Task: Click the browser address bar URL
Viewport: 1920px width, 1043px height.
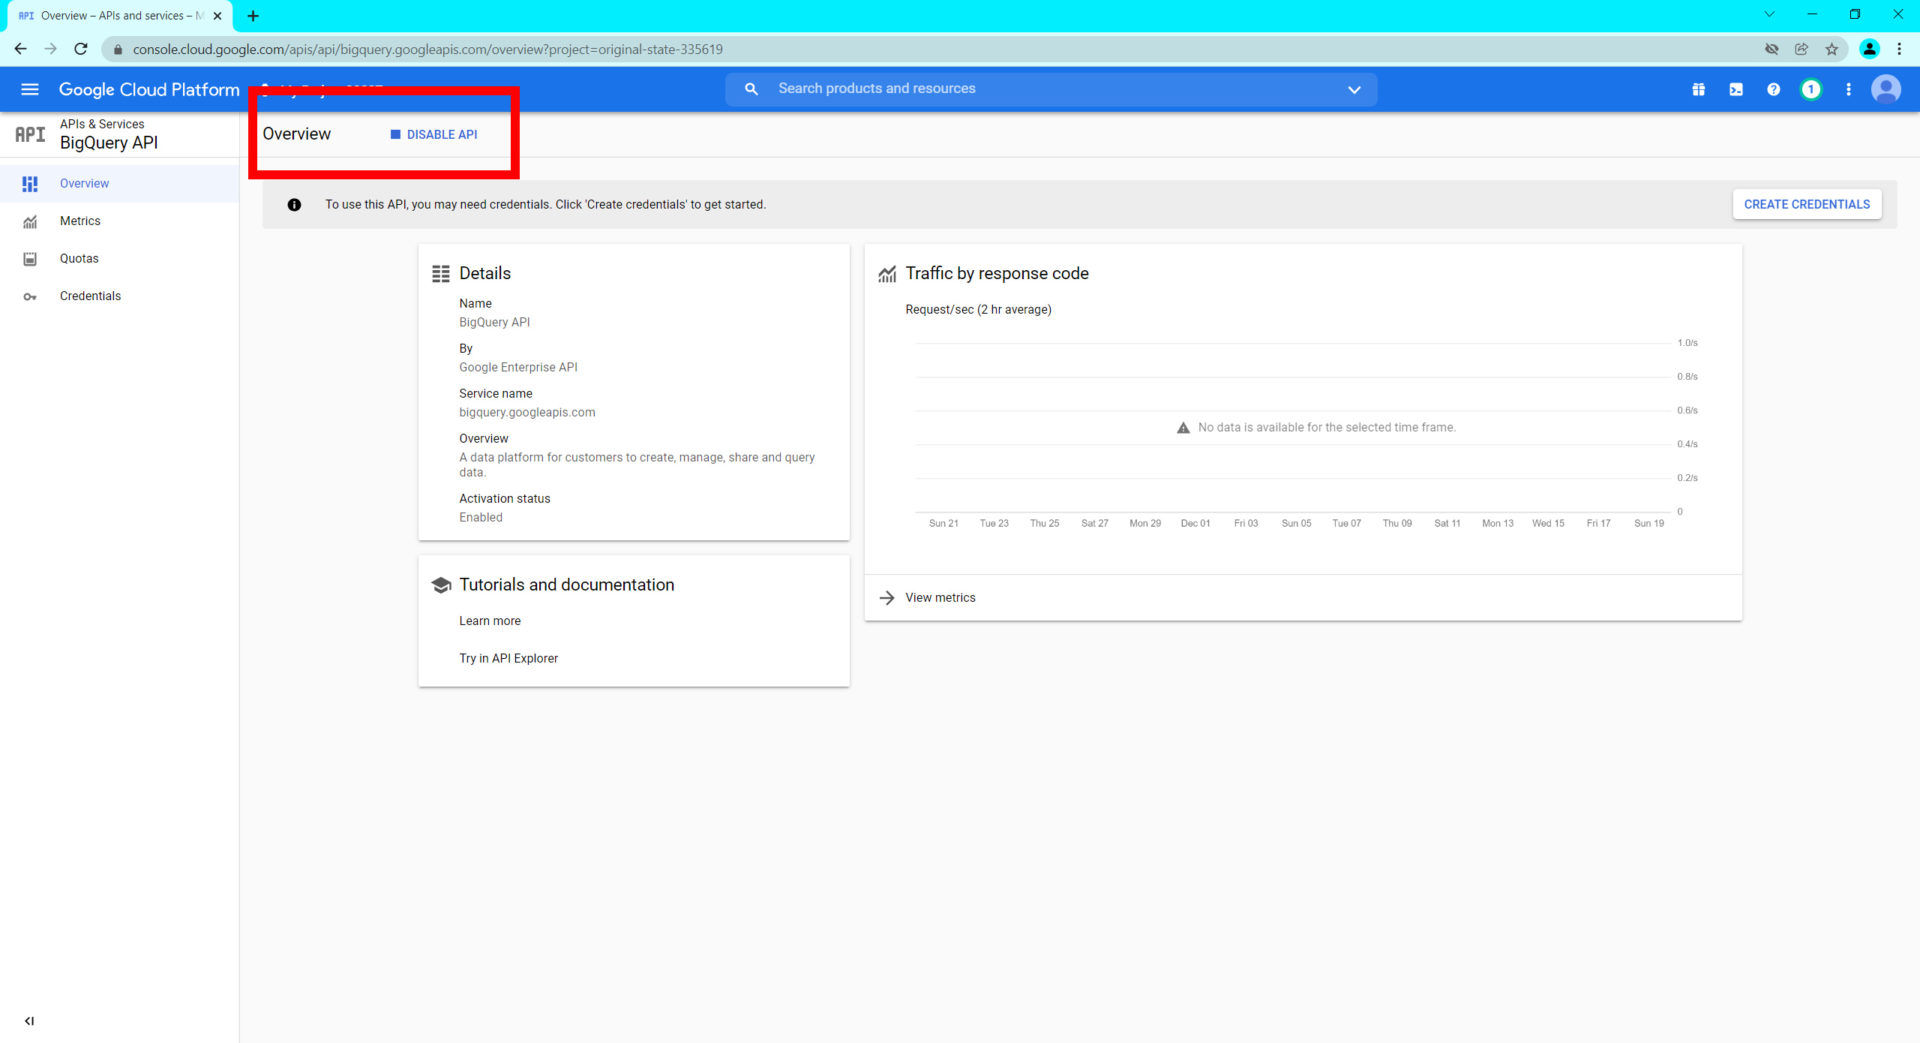Action: click(x=427, y=49)
